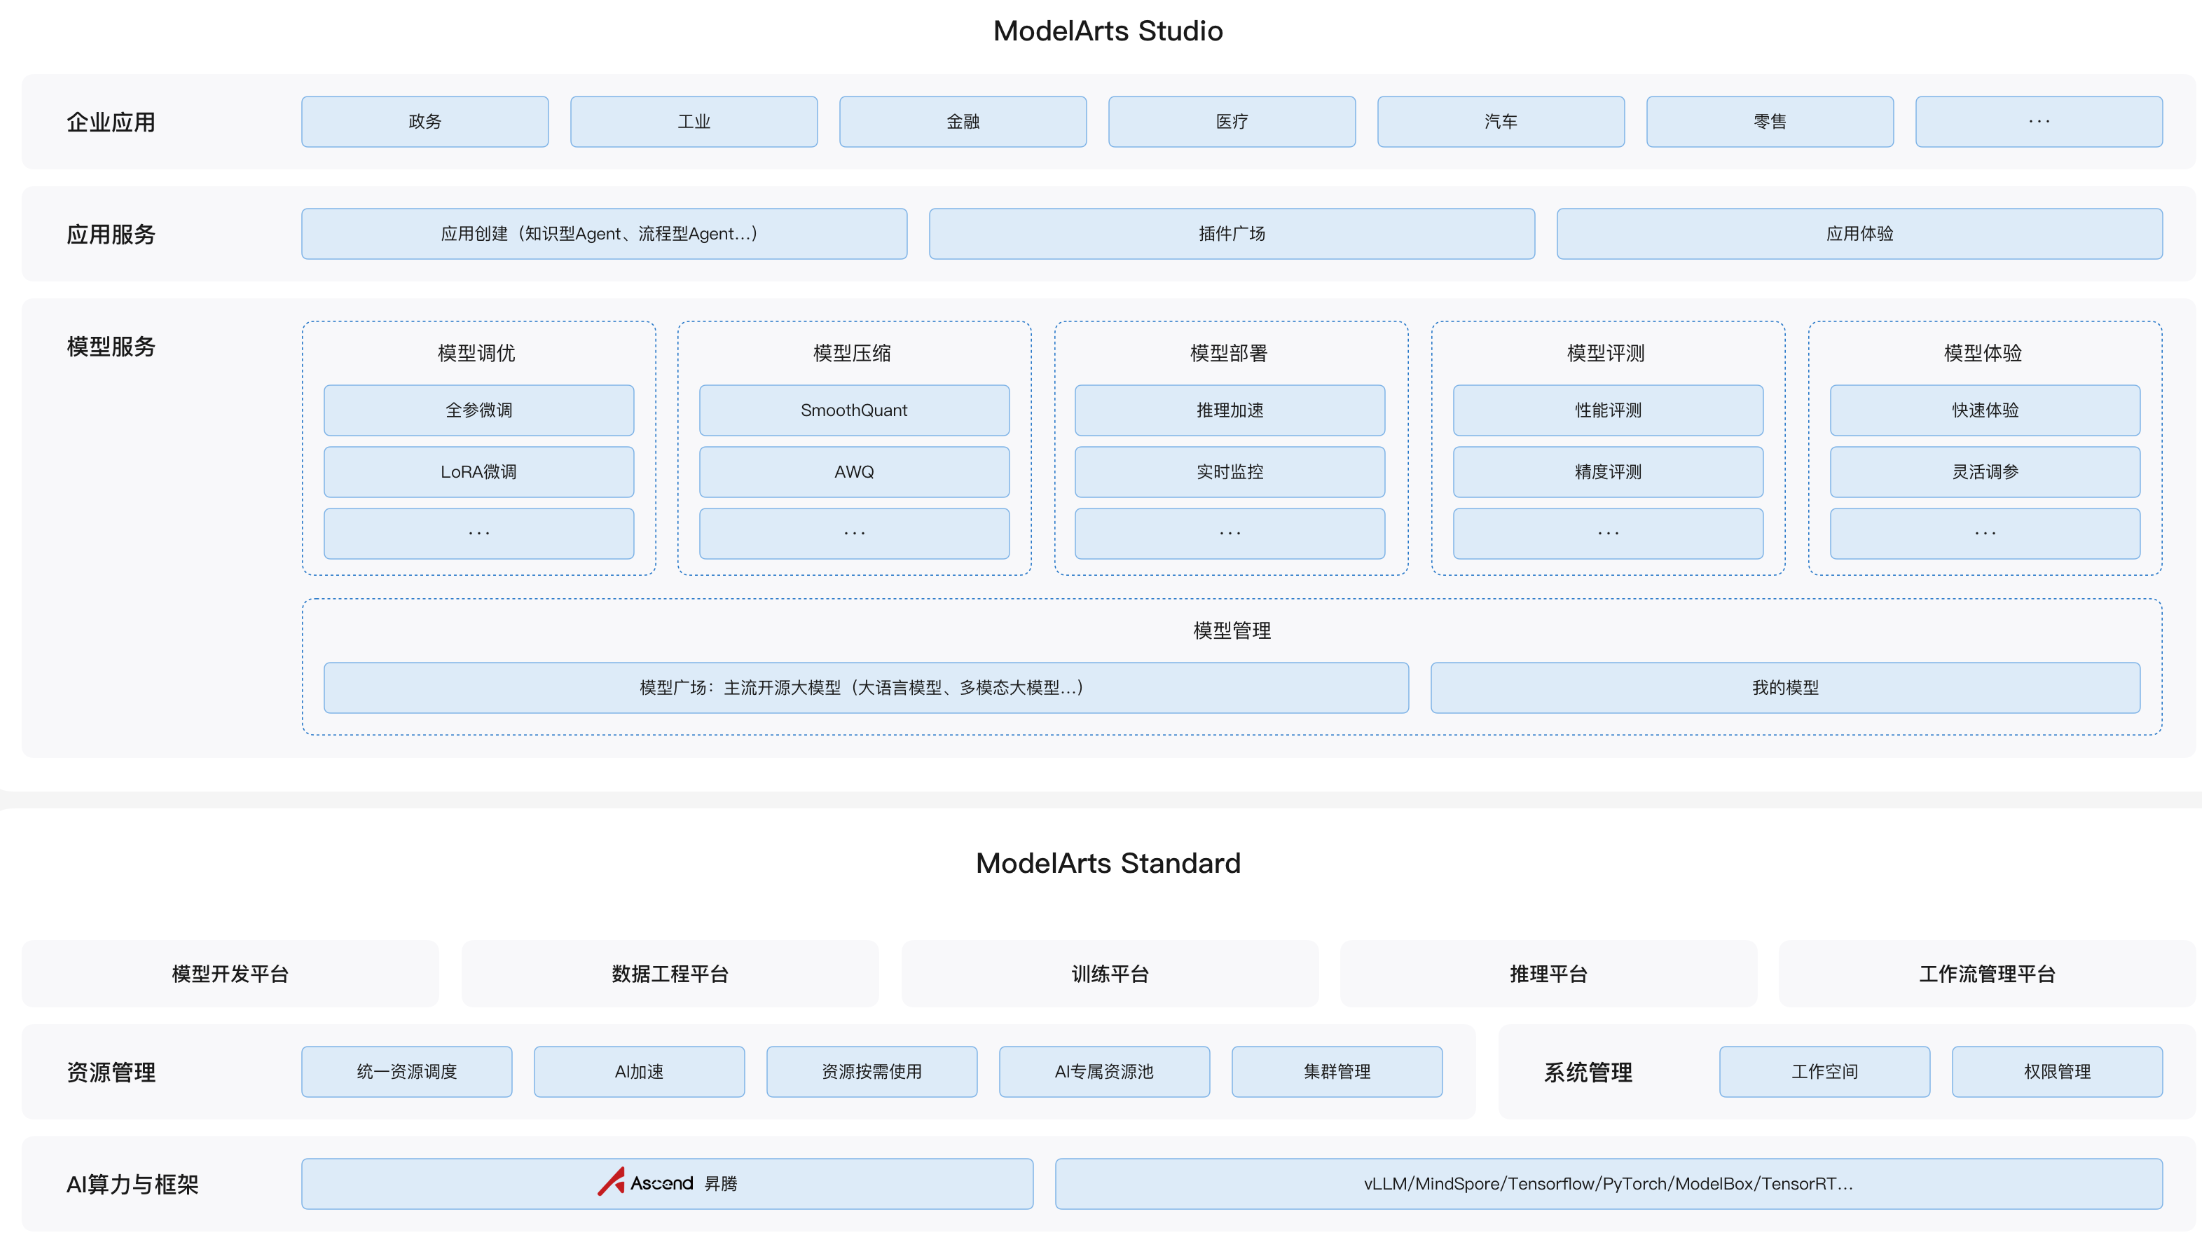Click the vLLM/MindSpore frameworks box
The height and width of the screenshot is (1235, 2202).
(x=1608, y=1183)
